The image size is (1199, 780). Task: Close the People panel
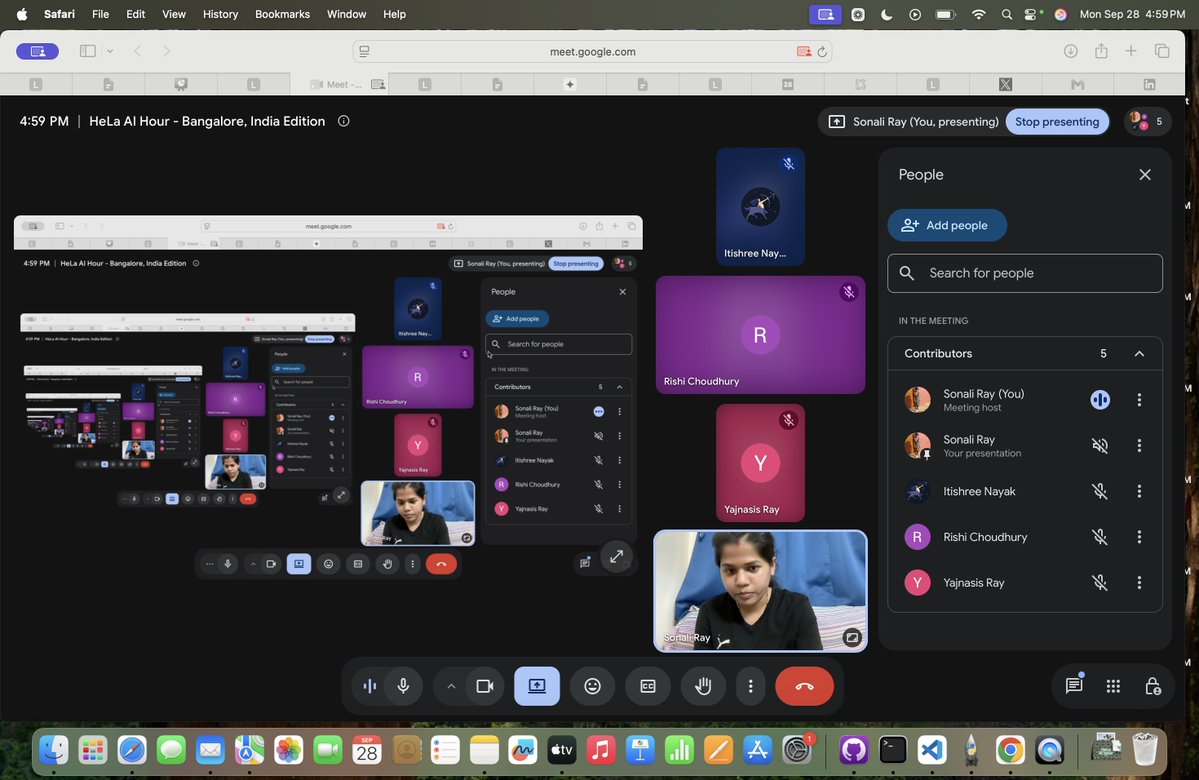pyautogui.click(x=1145, y=174)
